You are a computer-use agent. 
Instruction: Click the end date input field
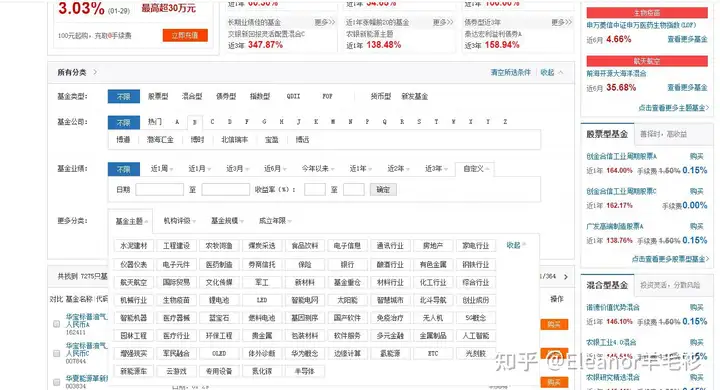coord(225,189)
